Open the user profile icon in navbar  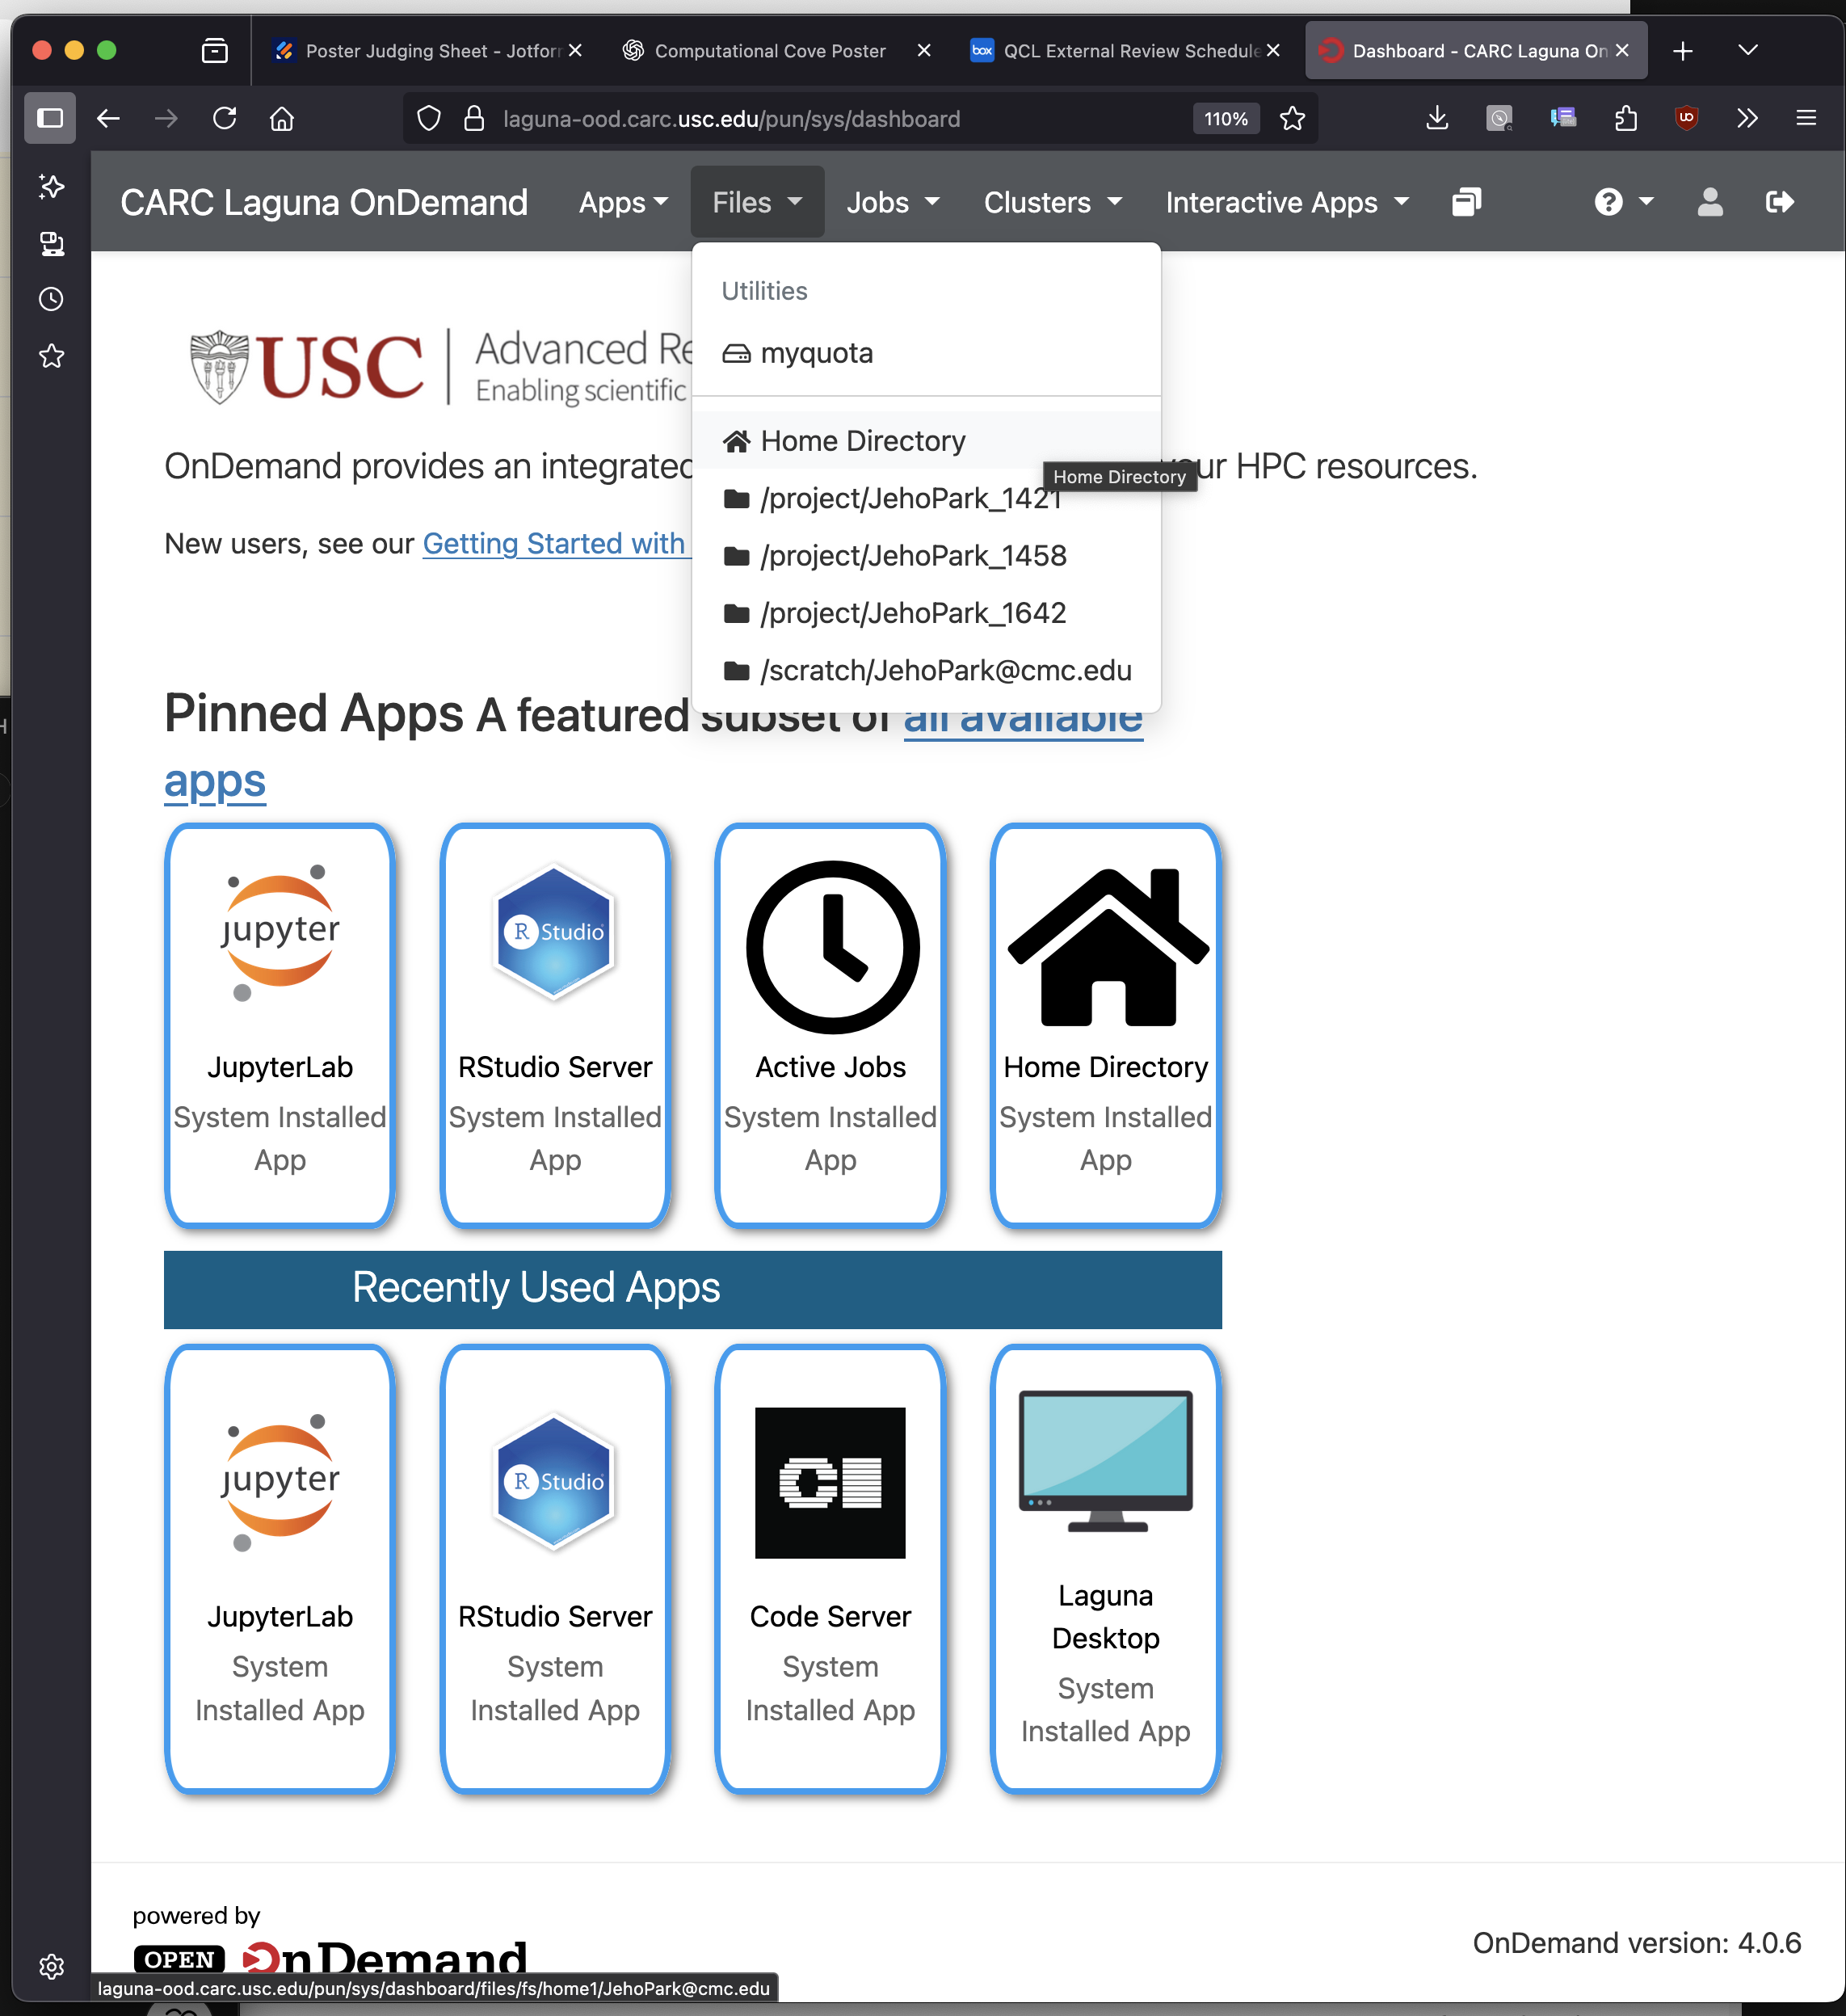[1709, 202]
